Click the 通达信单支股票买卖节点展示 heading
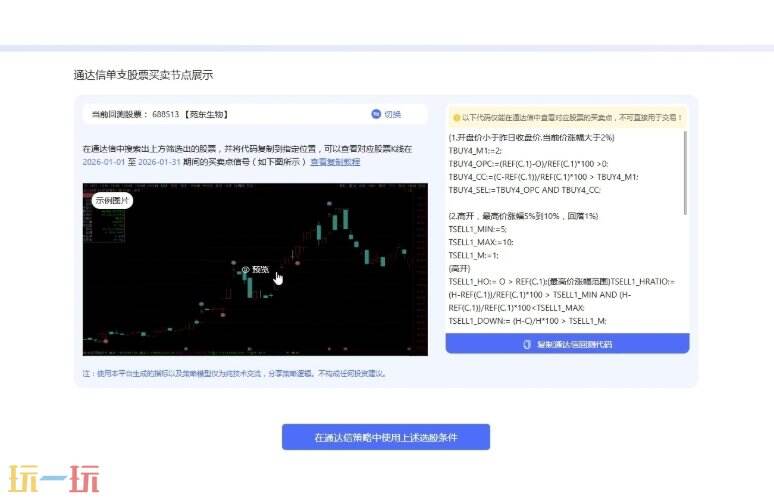The image size is (774, 498). pyautogui.click(x=143, y=75)
